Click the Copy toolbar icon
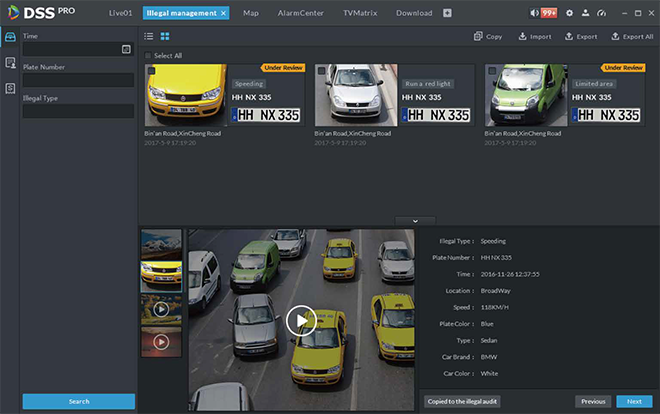Screen dimensions: 660x414 pos(488,37)
